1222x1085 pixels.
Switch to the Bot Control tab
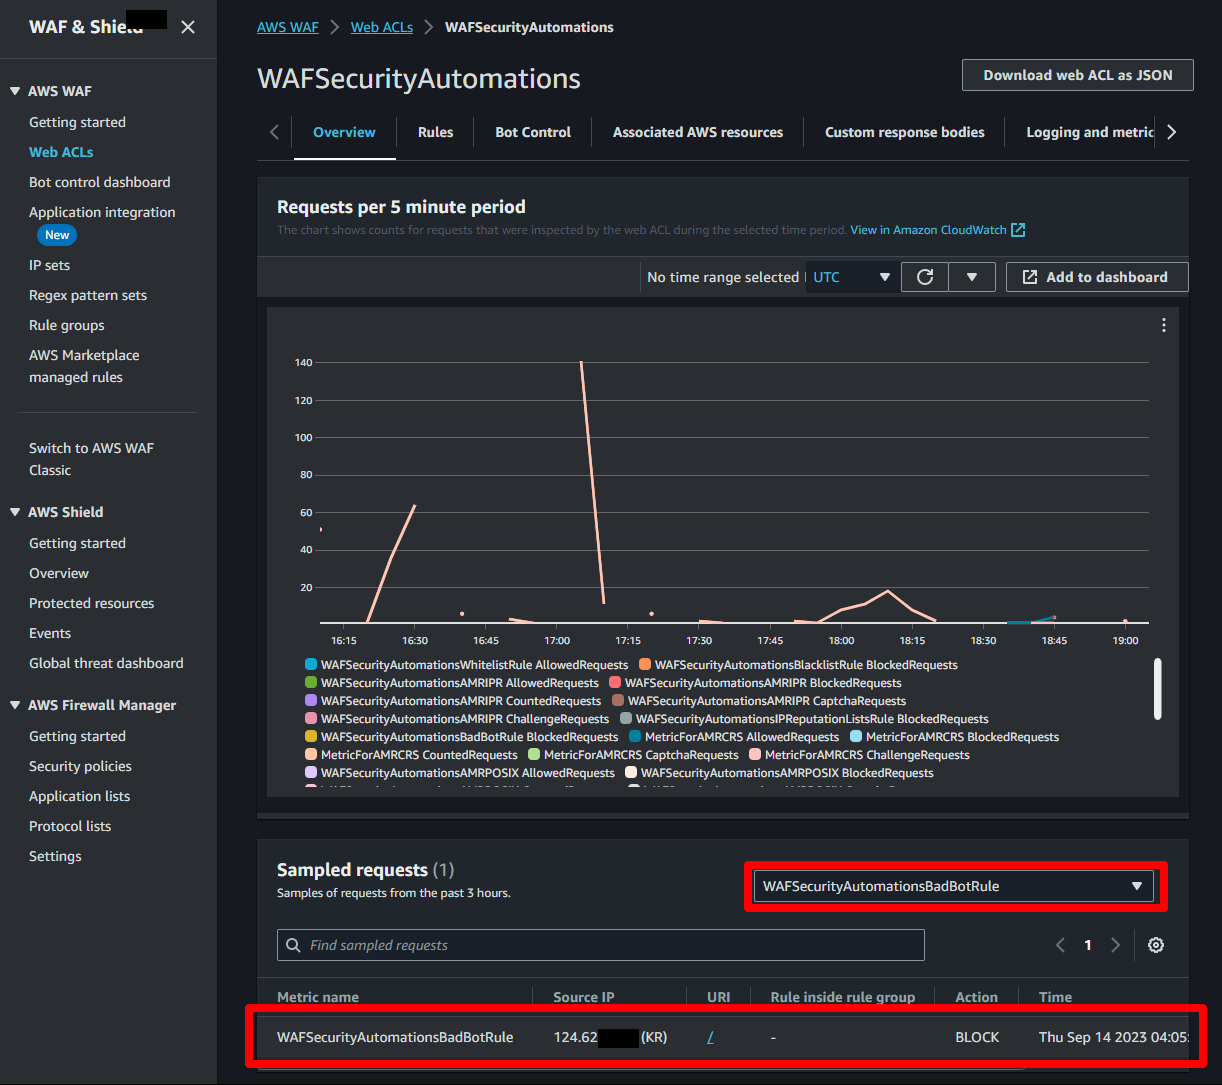coord(533,132)
